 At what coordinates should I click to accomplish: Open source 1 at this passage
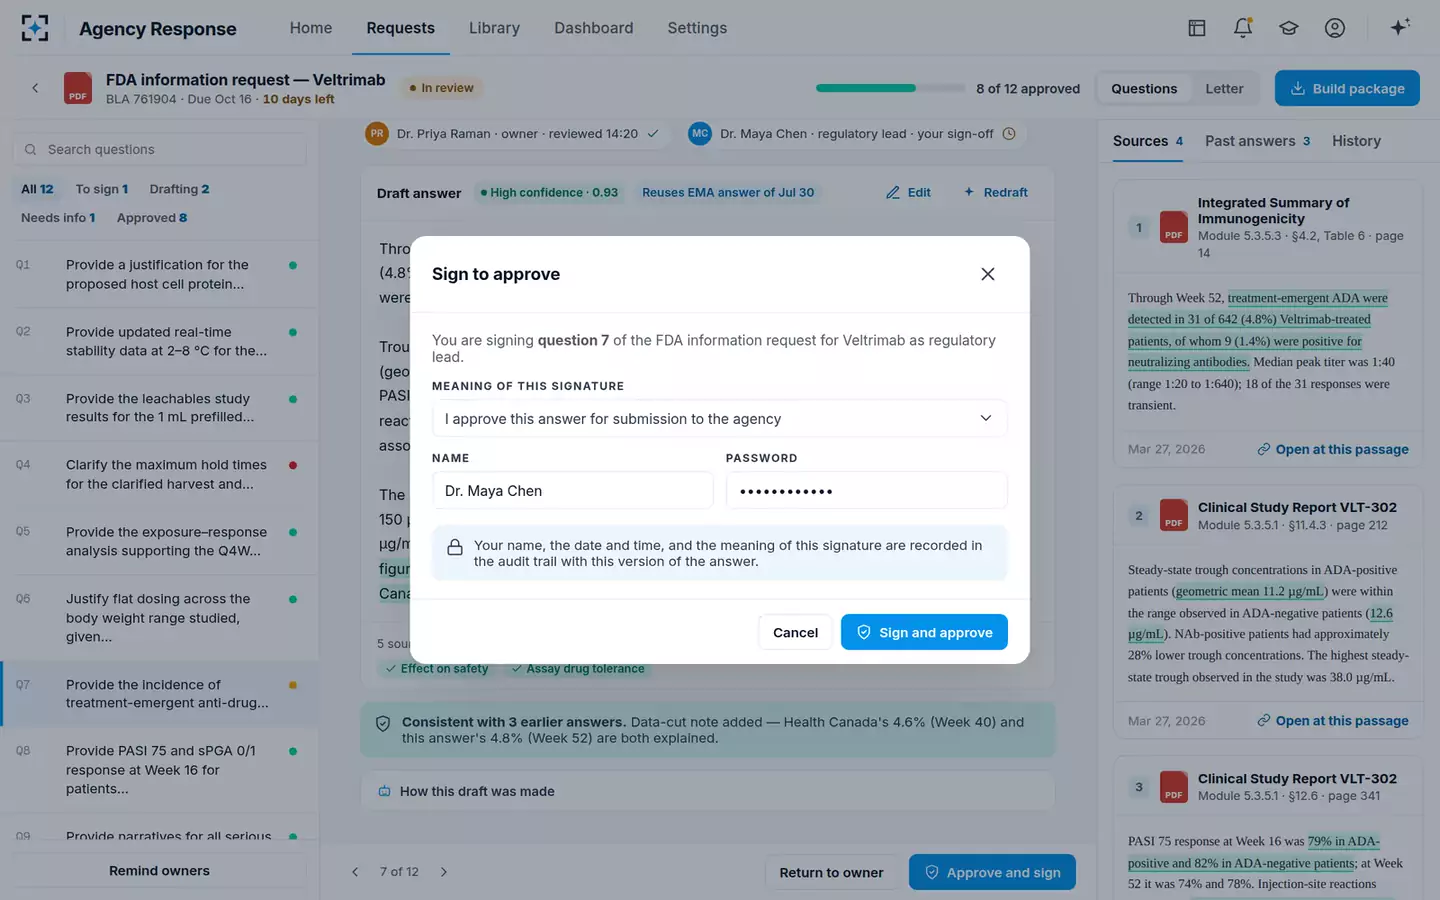(1333, 449)
